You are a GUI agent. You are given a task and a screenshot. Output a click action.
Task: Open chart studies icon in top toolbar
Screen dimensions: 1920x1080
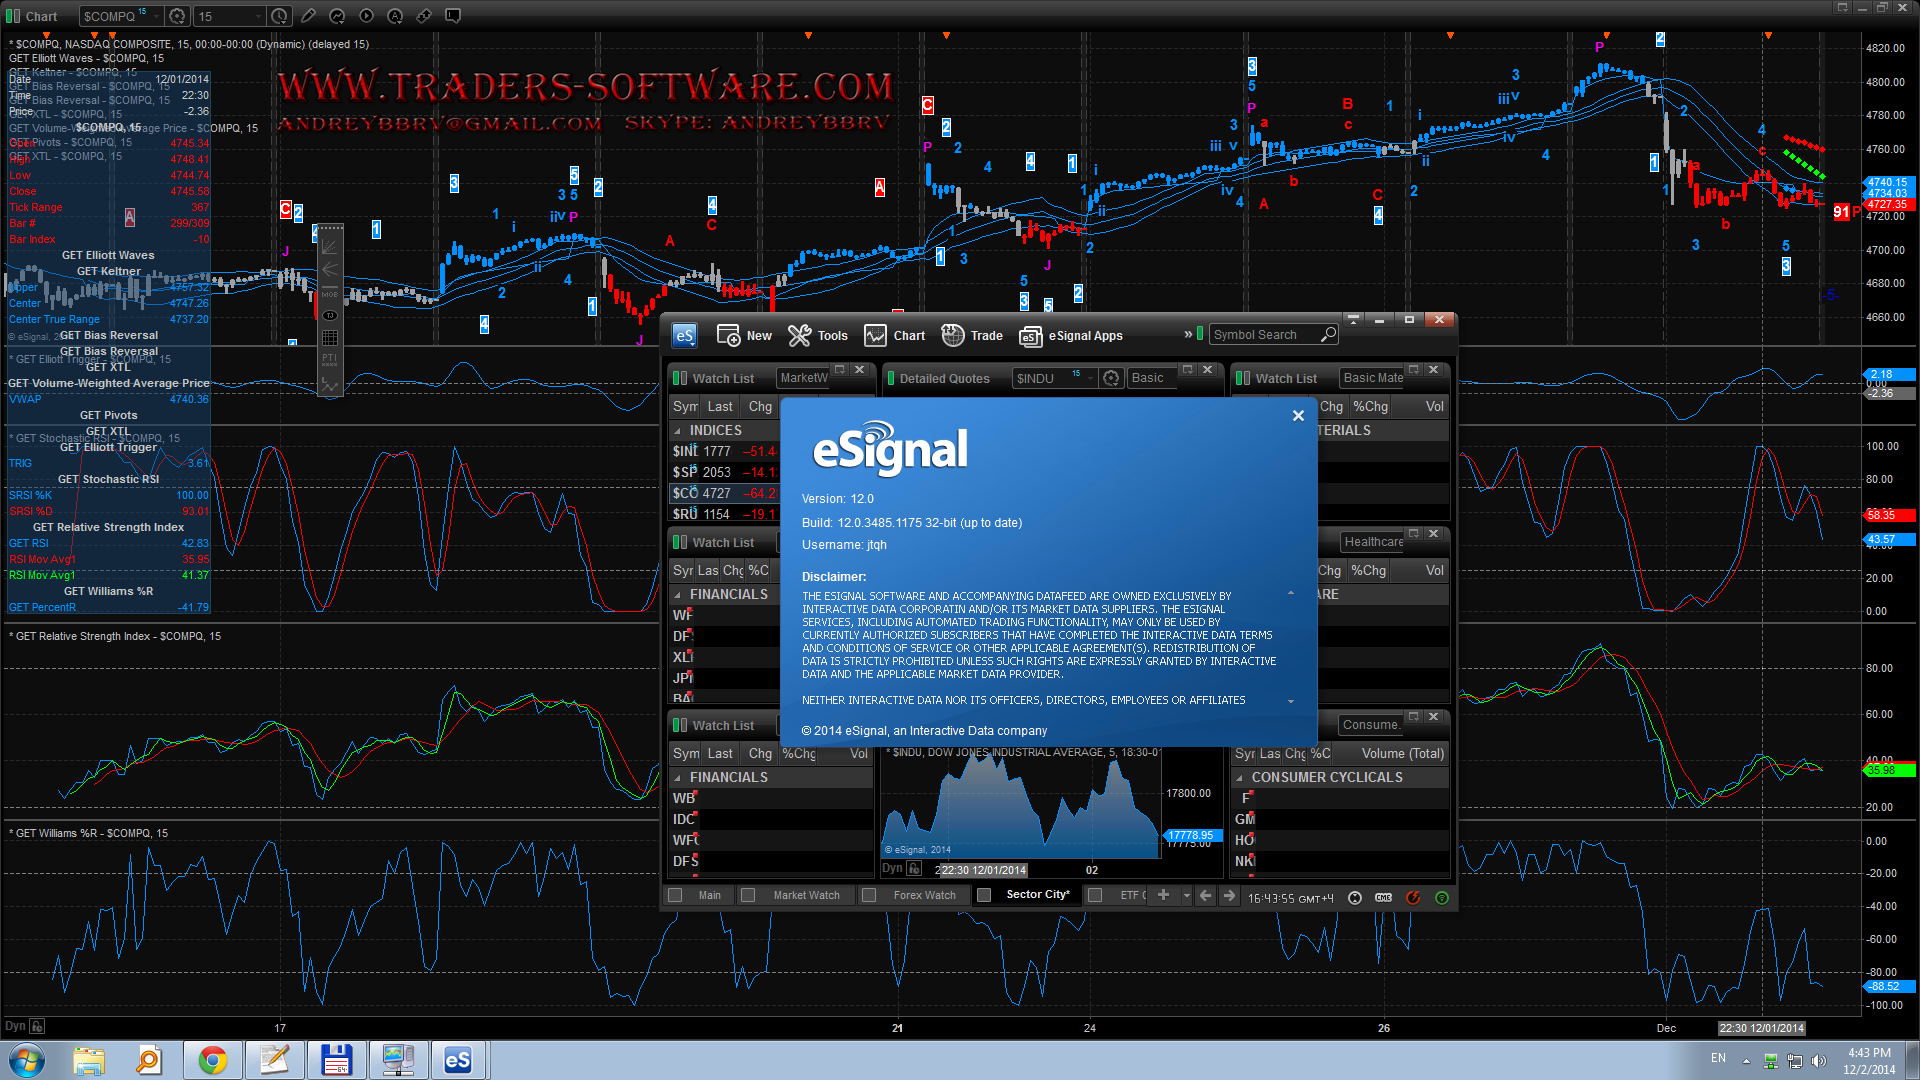(x=337, y=16)
